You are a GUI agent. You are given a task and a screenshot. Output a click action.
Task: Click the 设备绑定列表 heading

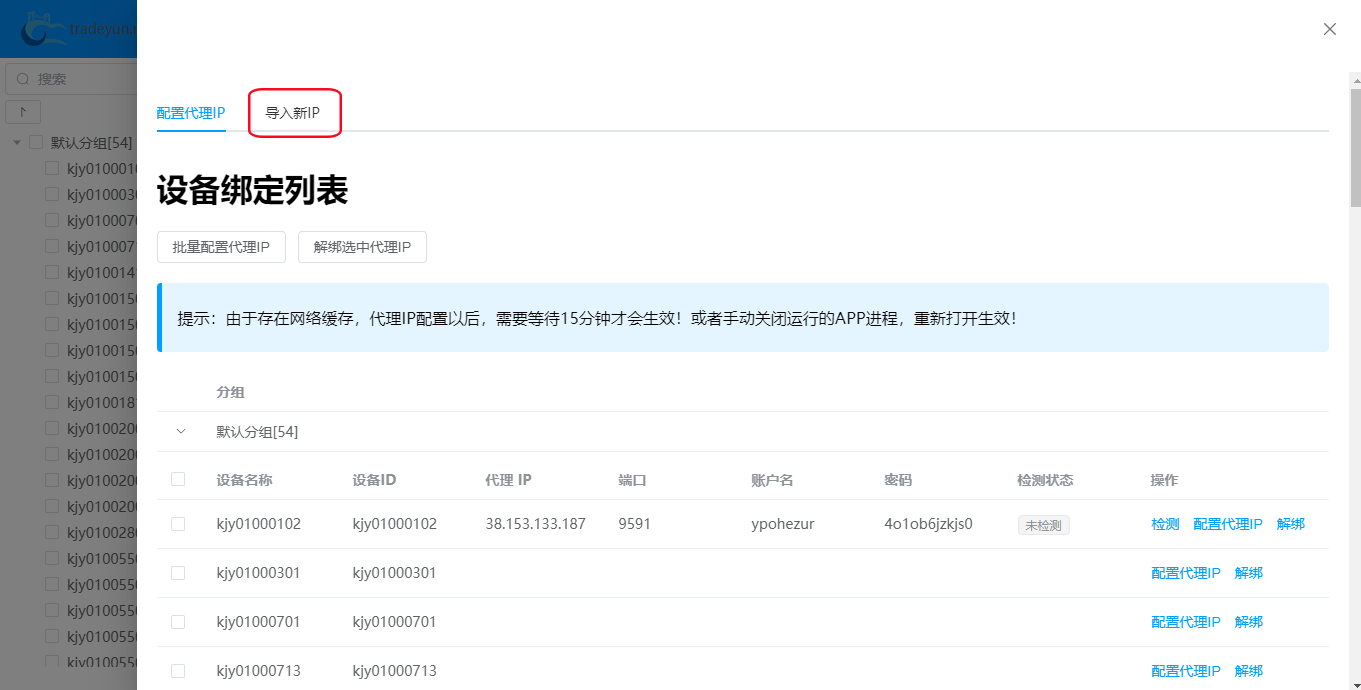252,190
